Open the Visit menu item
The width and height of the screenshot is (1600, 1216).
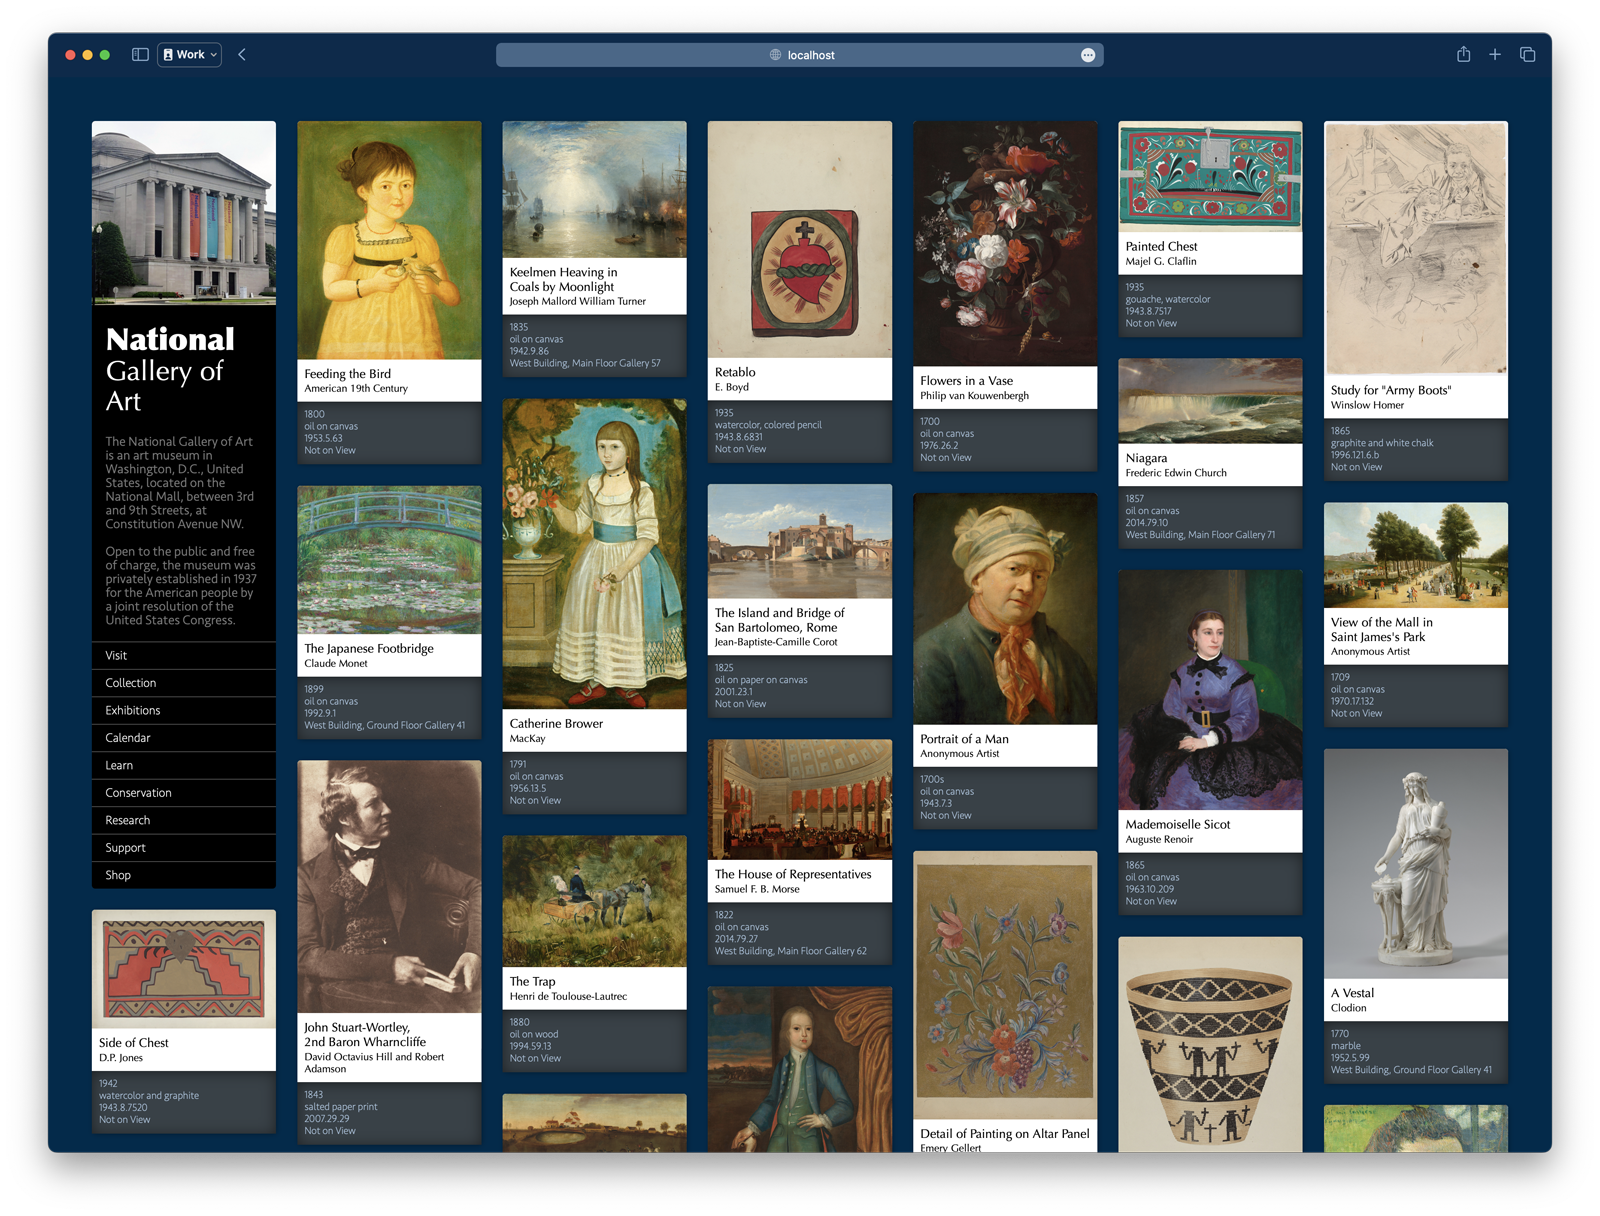(184, 656)
